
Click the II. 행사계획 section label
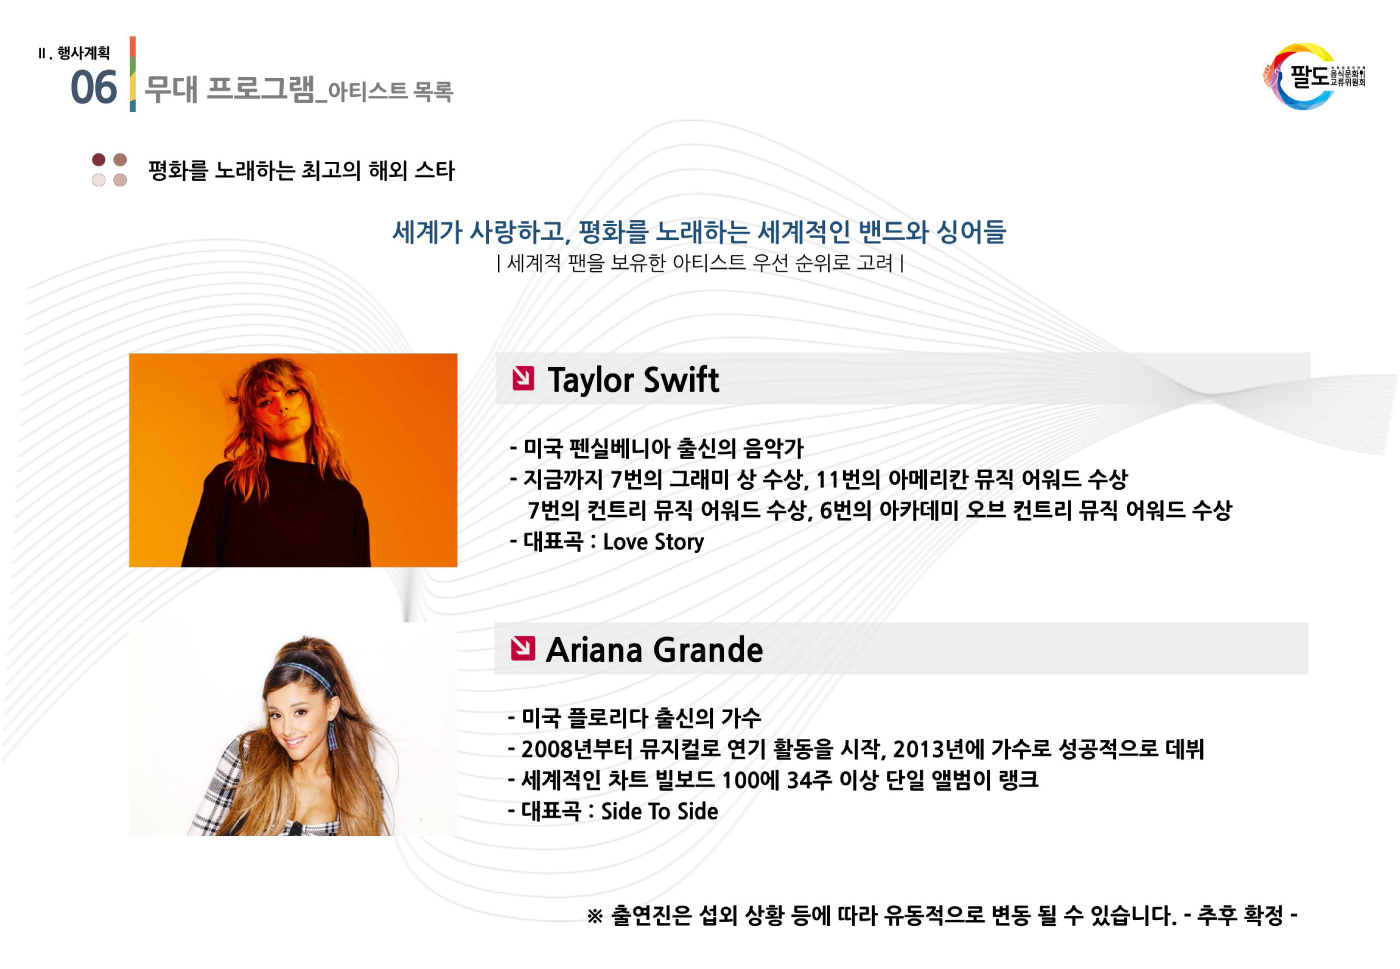[74, 53]
